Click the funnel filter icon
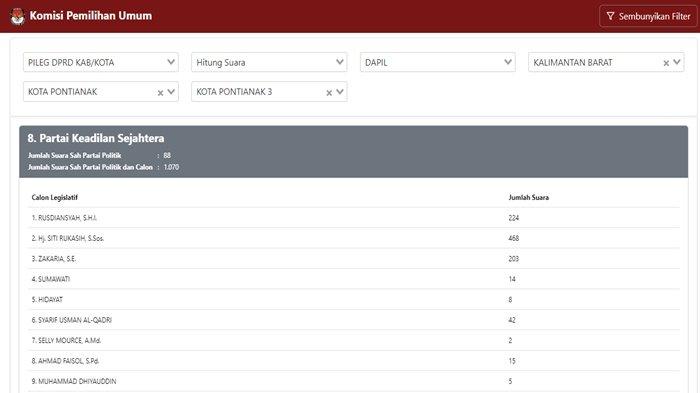The image size is (700, 393). tap(610, 16)
